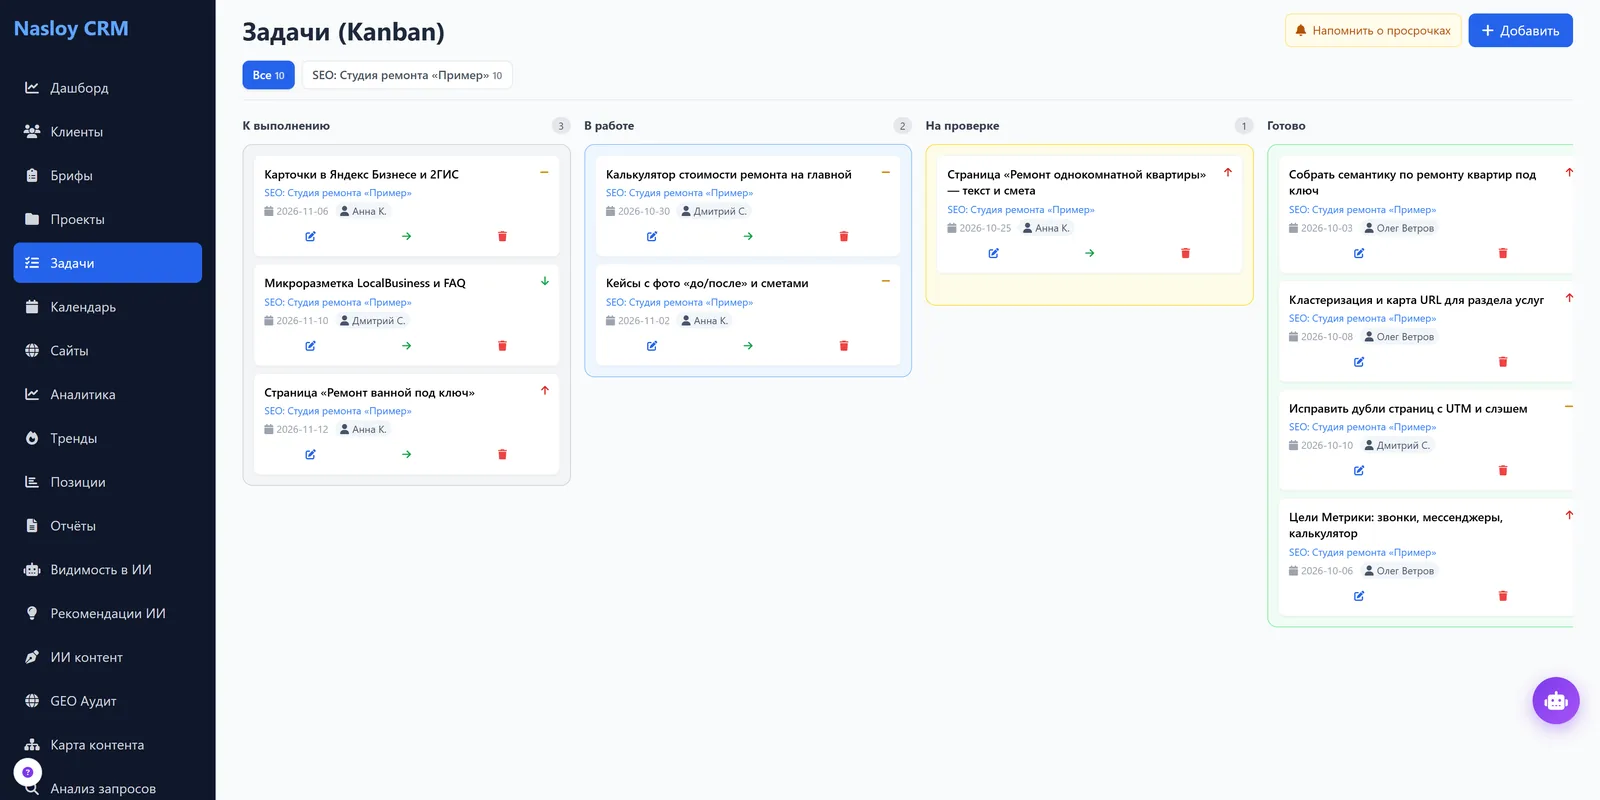
Task: Select the «Все 10» filter tab
Action: coord(268,75)
